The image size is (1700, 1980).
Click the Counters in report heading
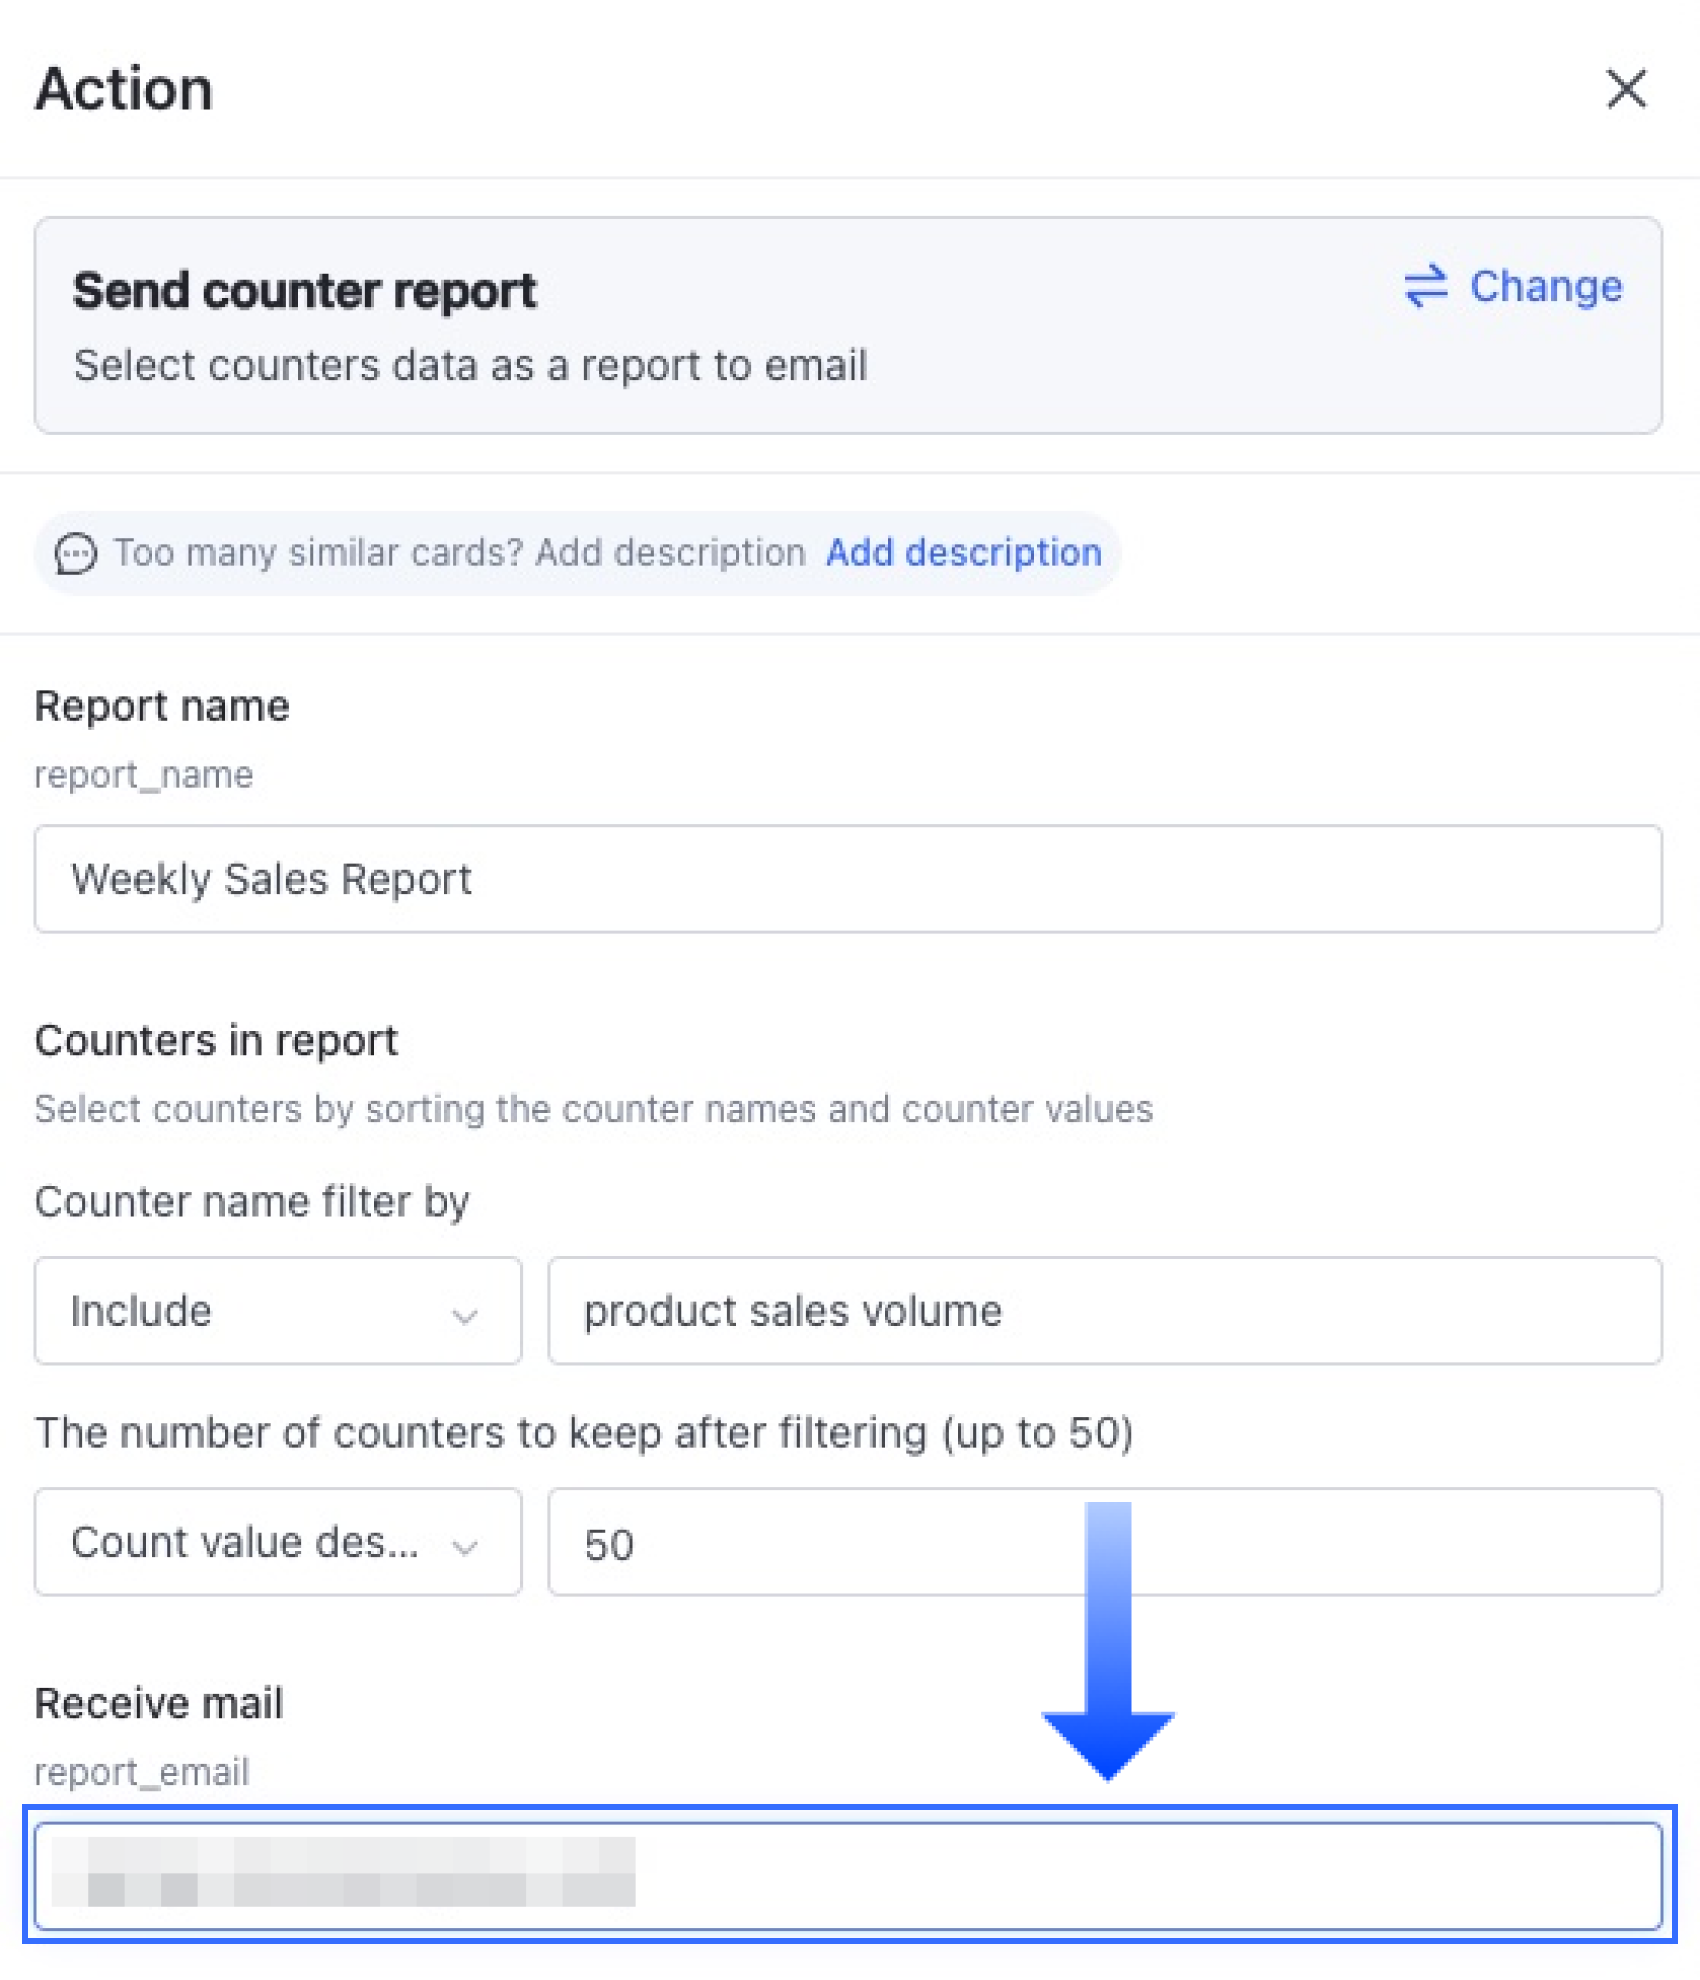click(216, 1040)
